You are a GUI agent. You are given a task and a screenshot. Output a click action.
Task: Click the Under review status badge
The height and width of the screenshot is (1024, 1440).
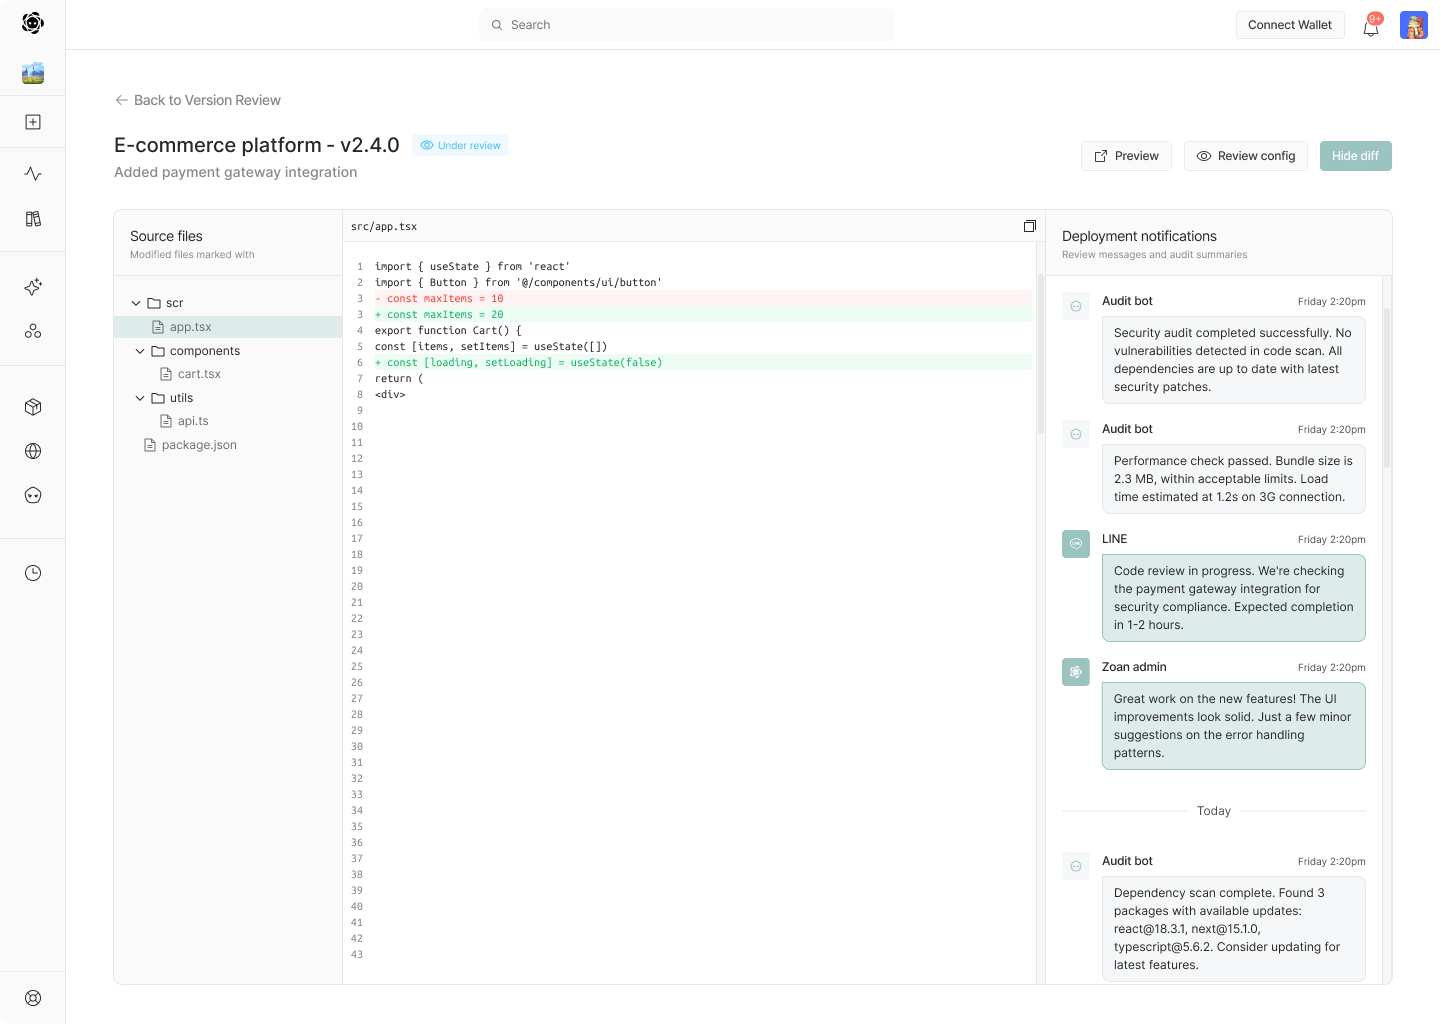click(460, 145)
